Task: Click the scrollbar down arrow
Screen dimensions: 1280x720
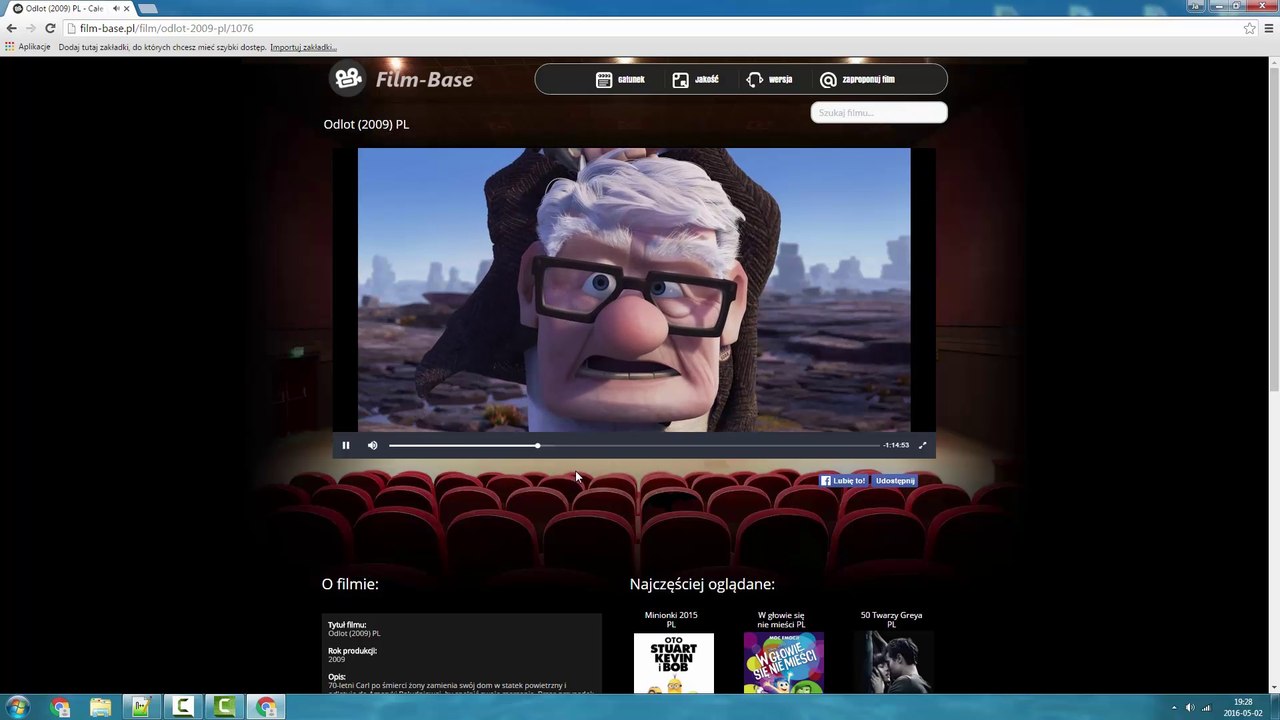Action: [1273, 688]
